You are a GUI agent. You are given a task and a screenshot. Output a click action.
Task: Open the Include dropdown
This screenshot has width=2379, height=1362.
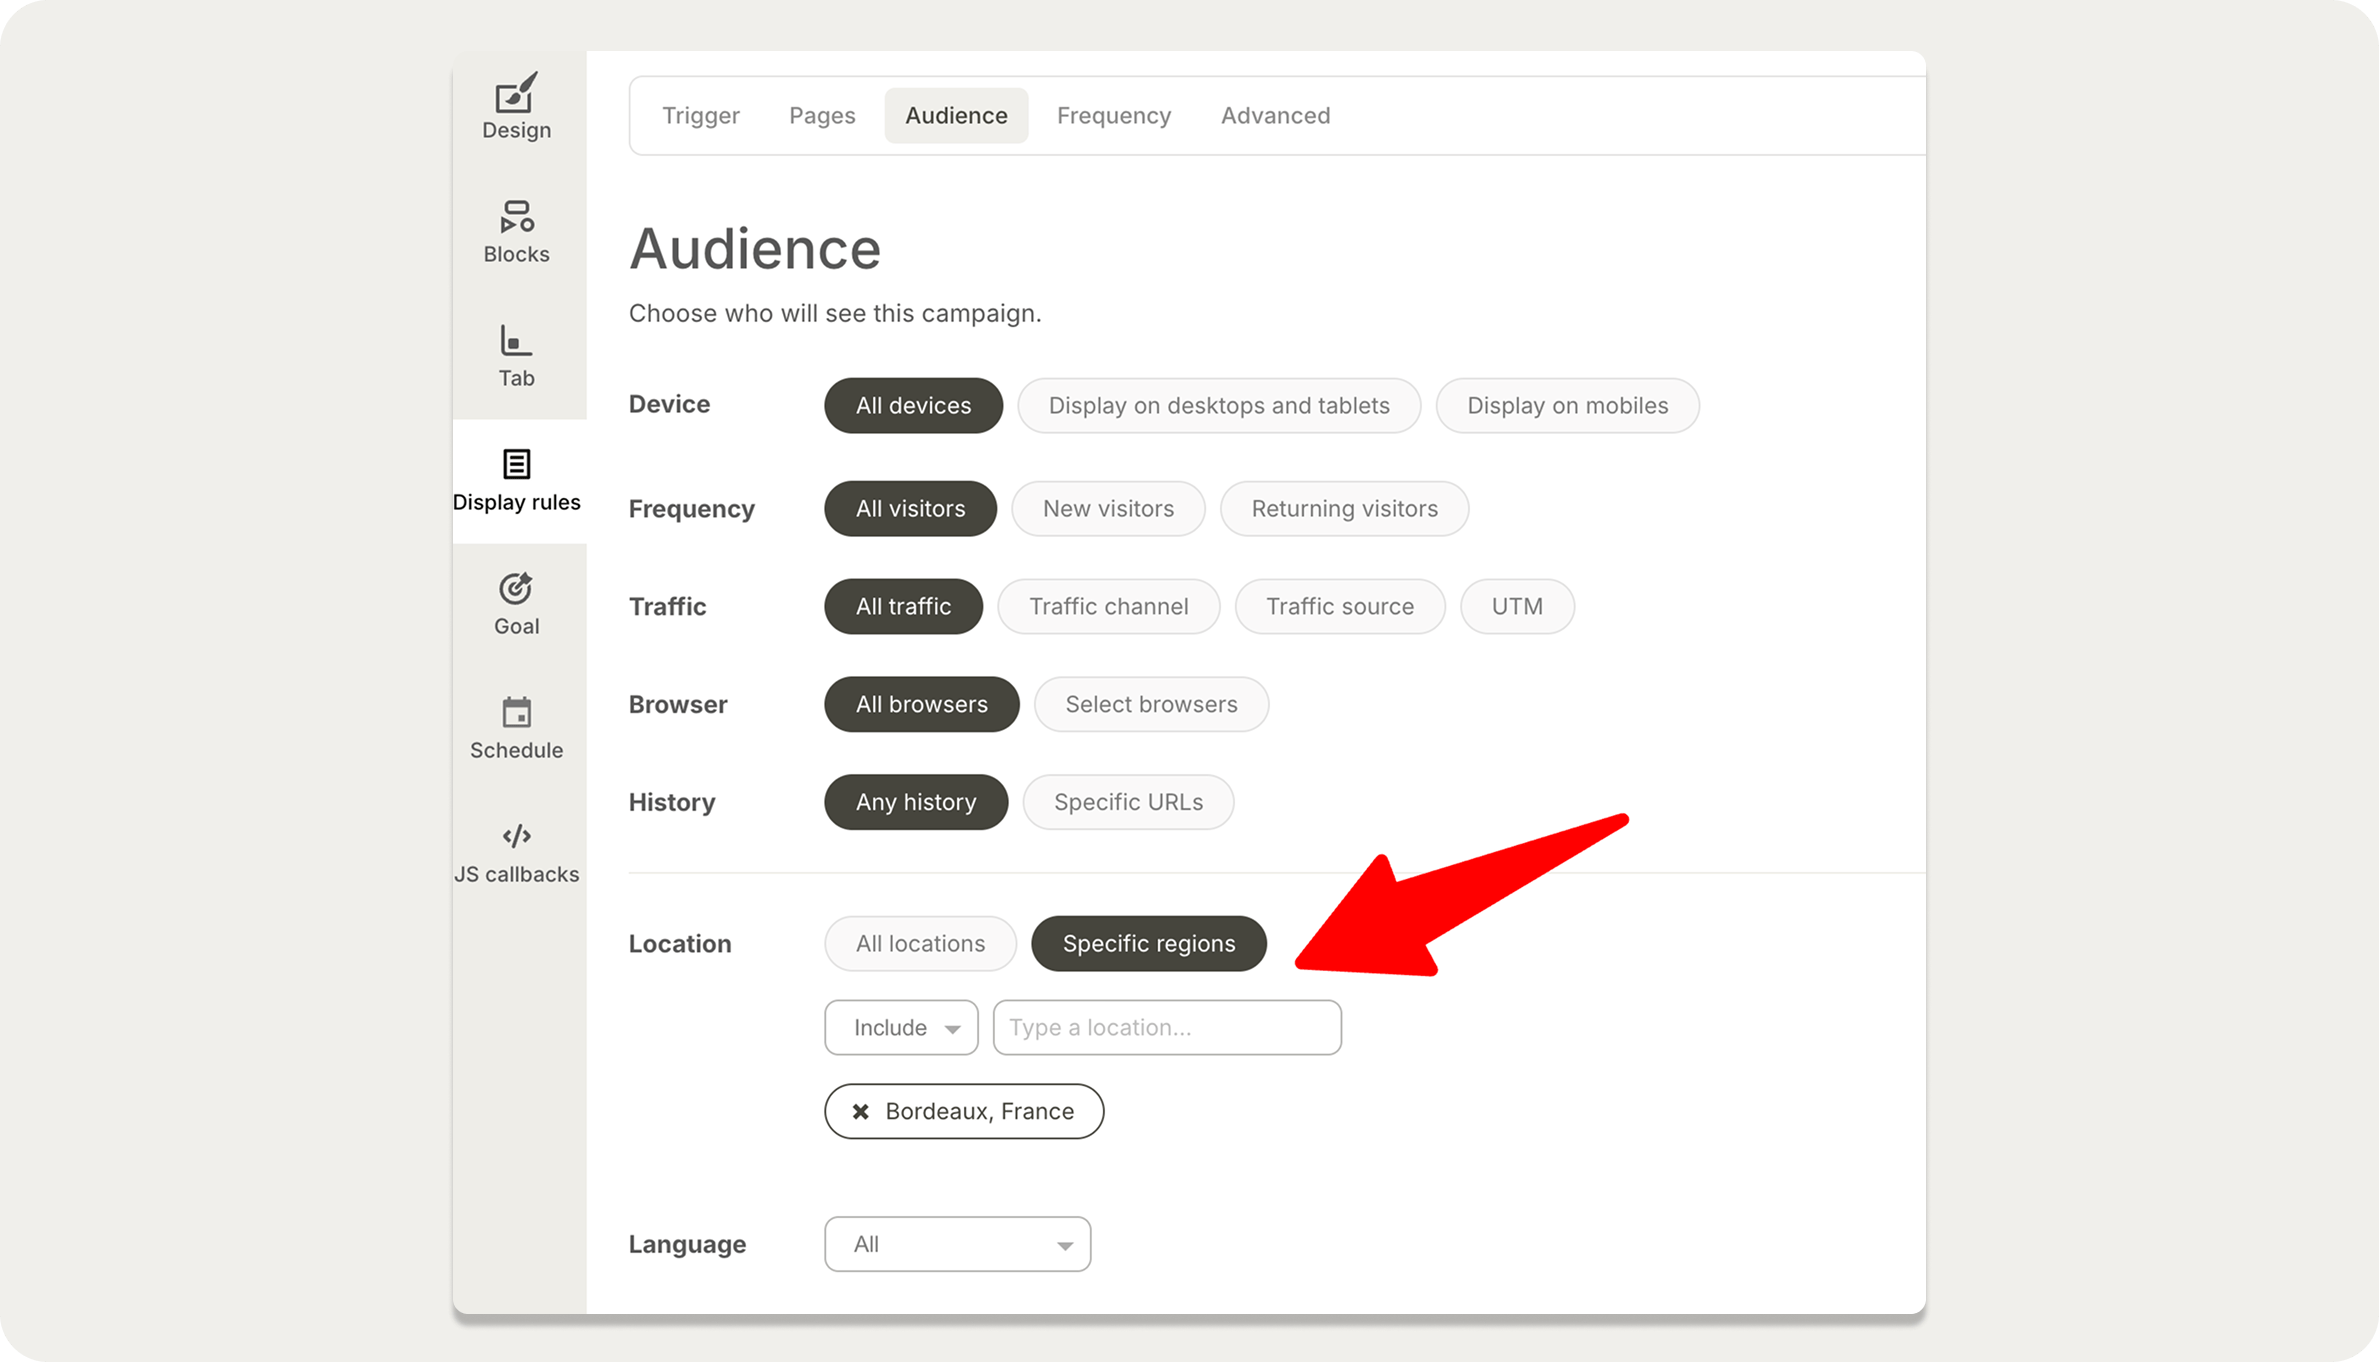[x=901, y=1027]
